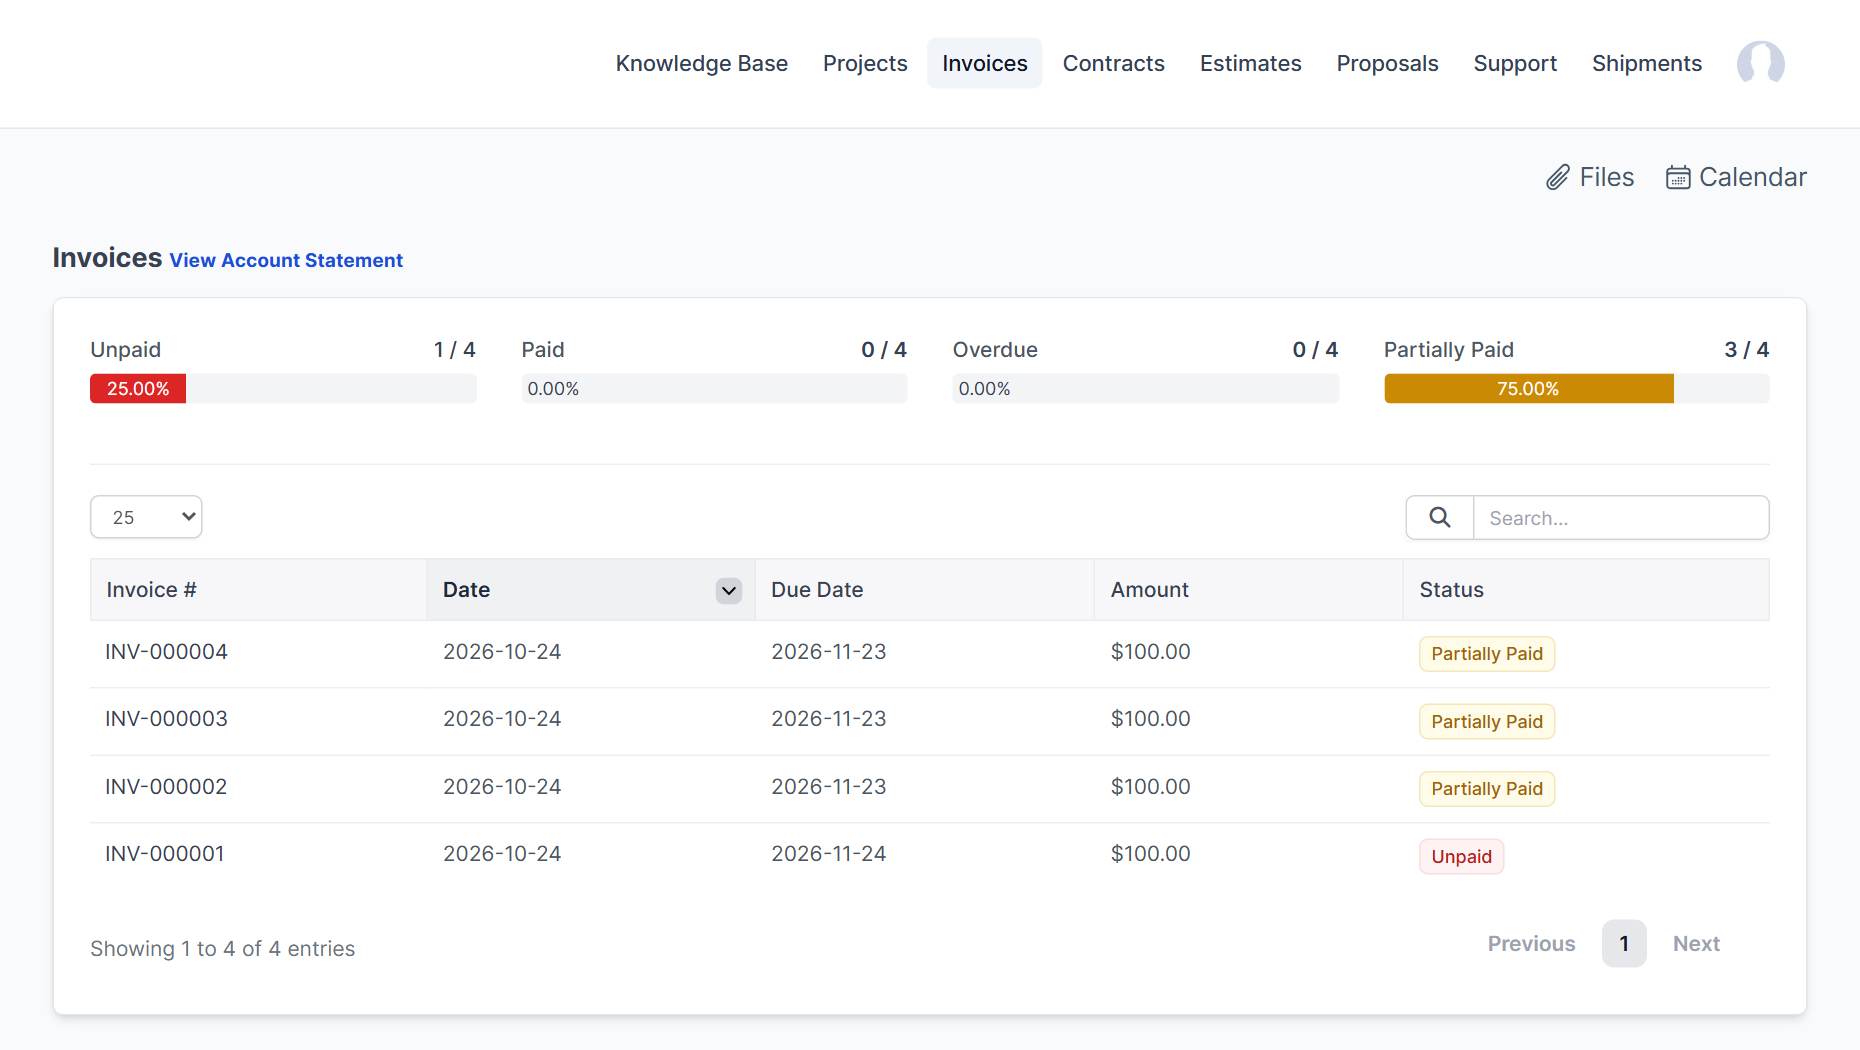This screenshot has width=1860, height=1050.
Task: Sort by the Invoice # column header
Action: pyautogui.click(x=258, y=590)
